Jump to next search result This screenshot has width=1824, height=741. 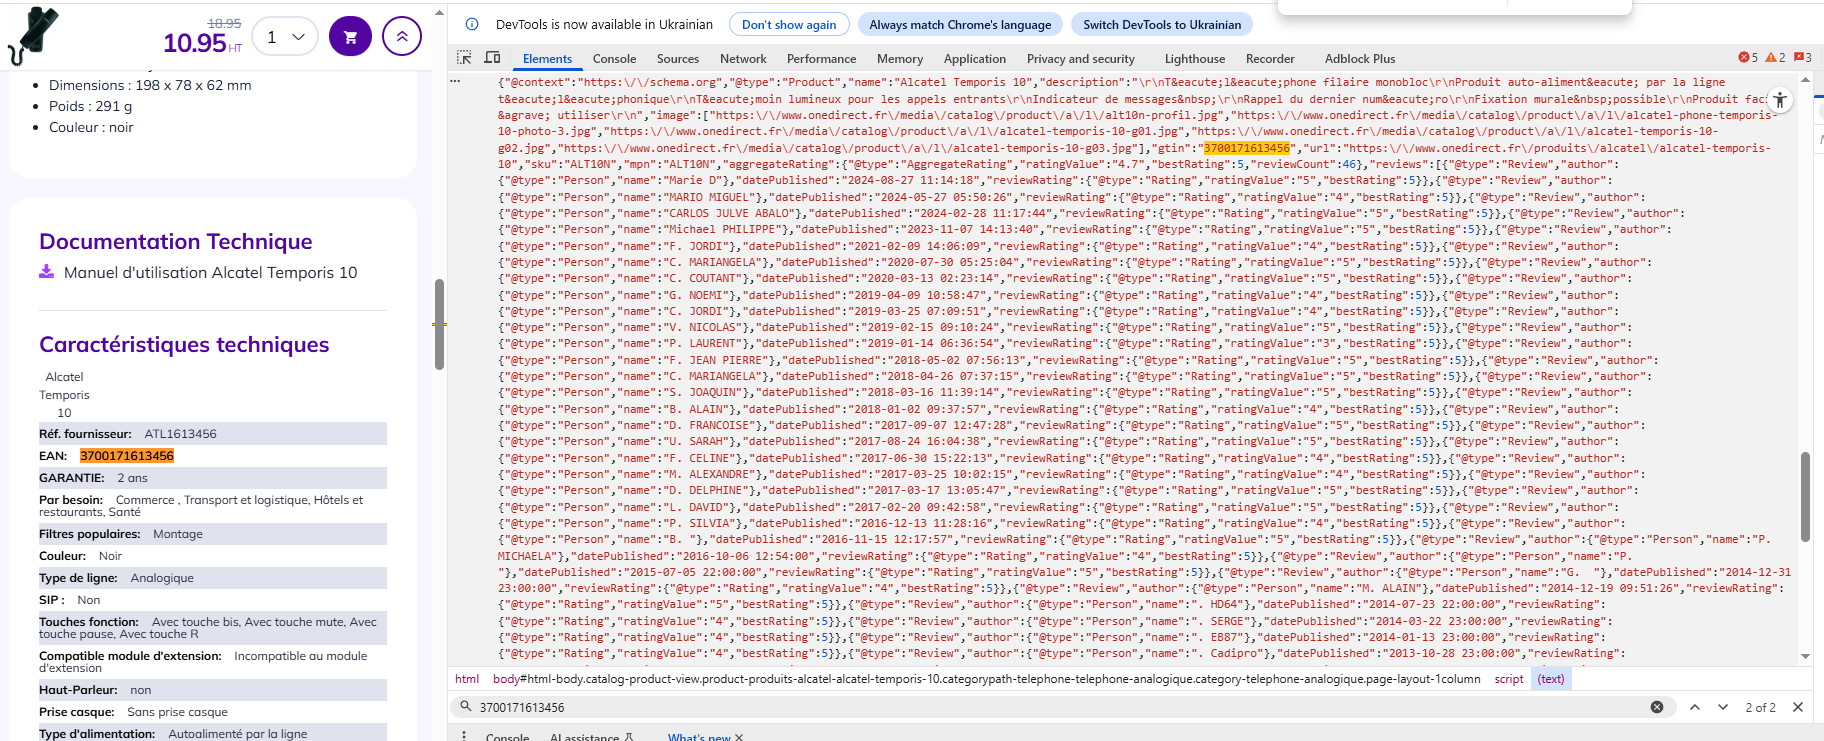1723,707
